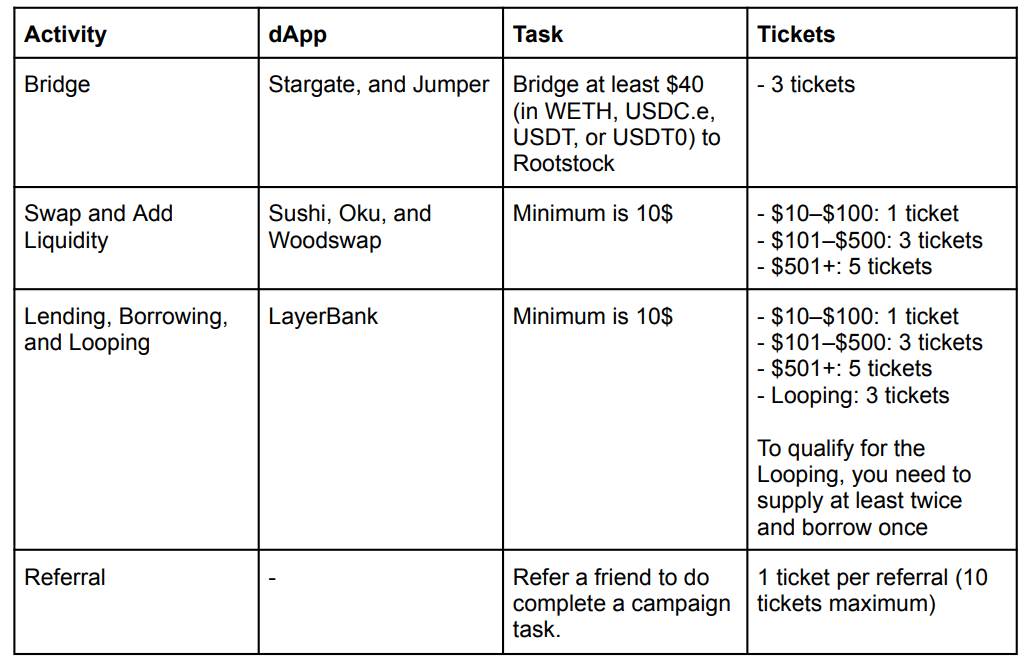Select the Swap and Add Liquidity cell
The width and height of the screenshot is (1033, 665).
tap(136, 238)
